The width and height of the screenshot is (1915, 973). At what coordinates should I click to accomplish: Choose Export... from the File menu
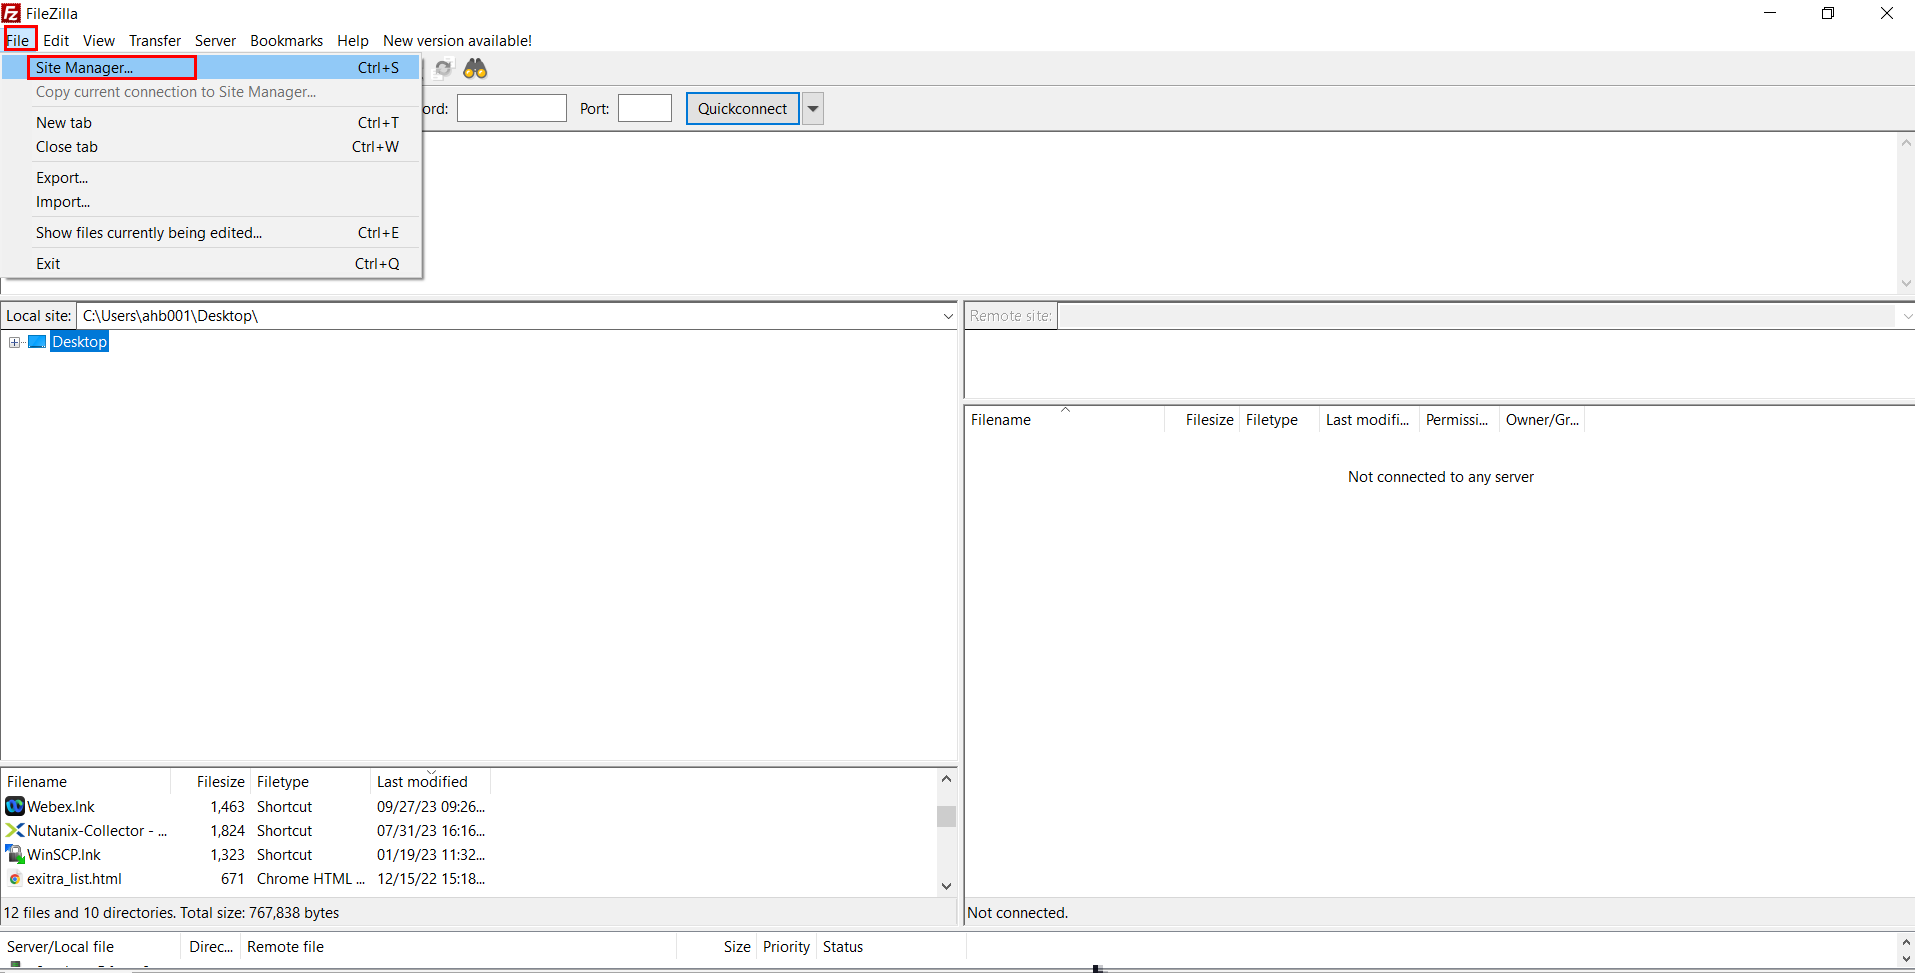click(x=210, y=177)
